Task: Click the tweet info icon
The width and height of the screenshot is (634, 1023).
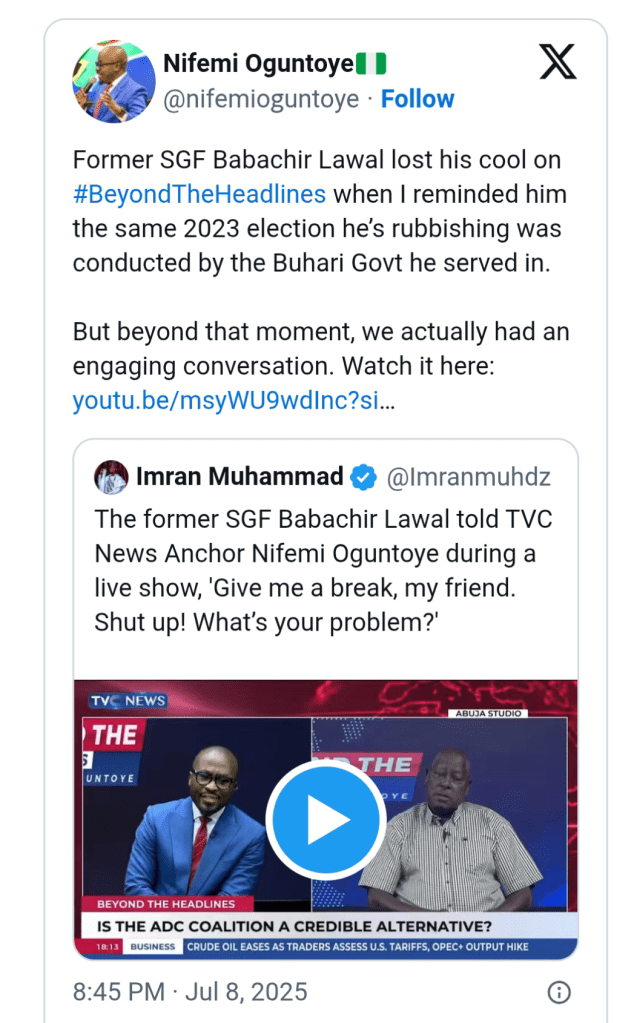Action: pos(559,992)
